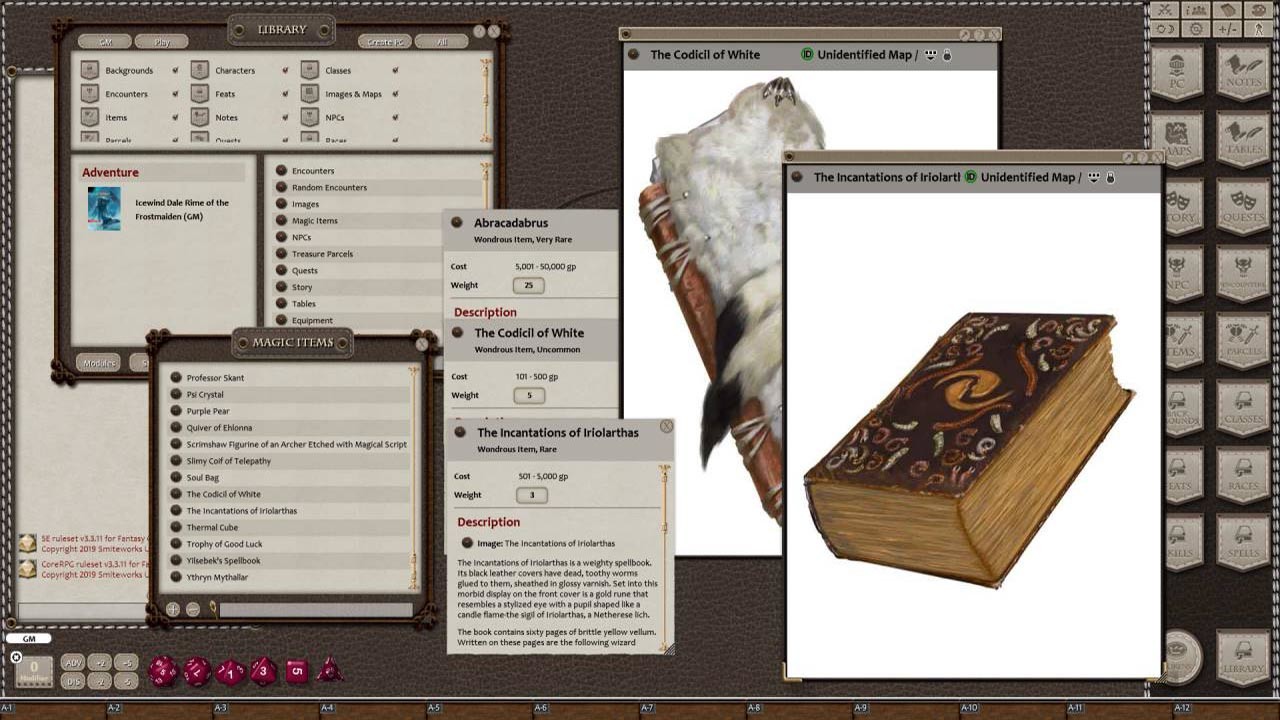Click the eye icon on the Unidentified Map header
1280x720 pixels.
coord(930,55)
